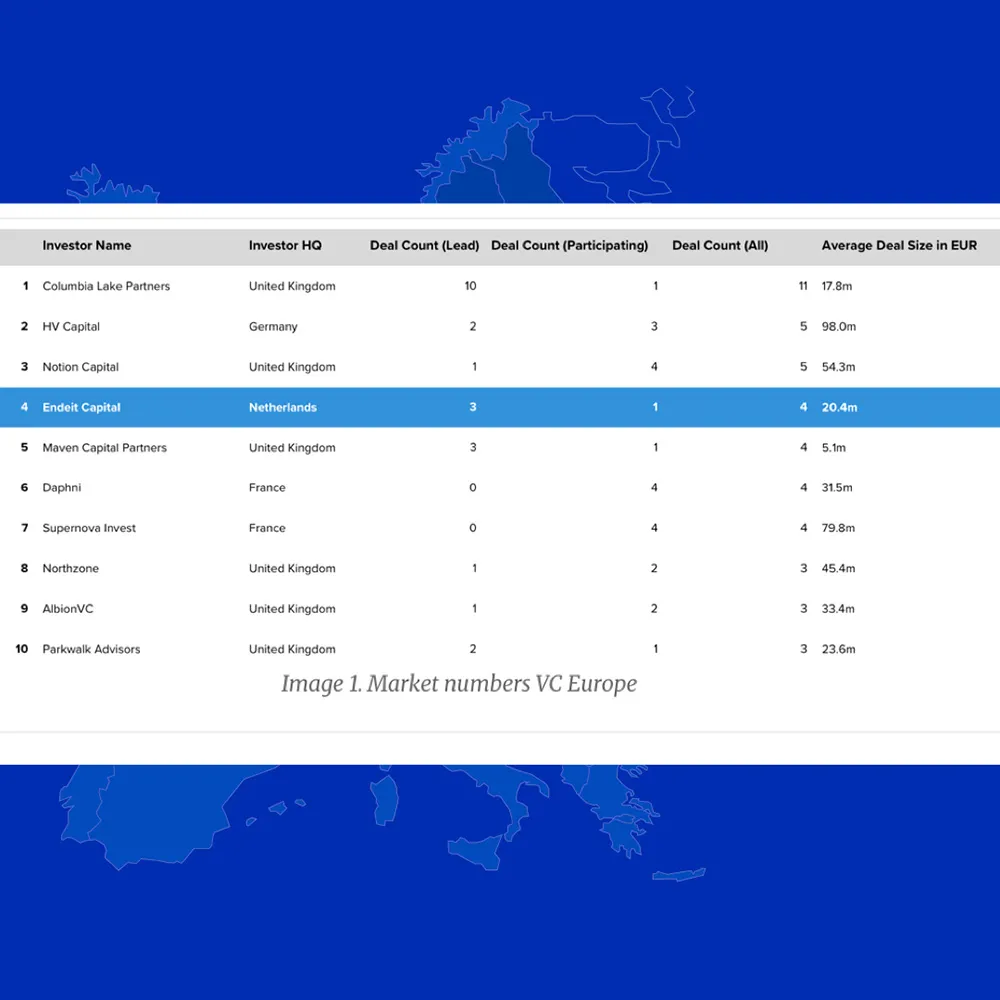Click the caption 'Image 1. Market numbers VC Europe'
The width and height of the screenshot is (1000, 1000).
(459, 684)
